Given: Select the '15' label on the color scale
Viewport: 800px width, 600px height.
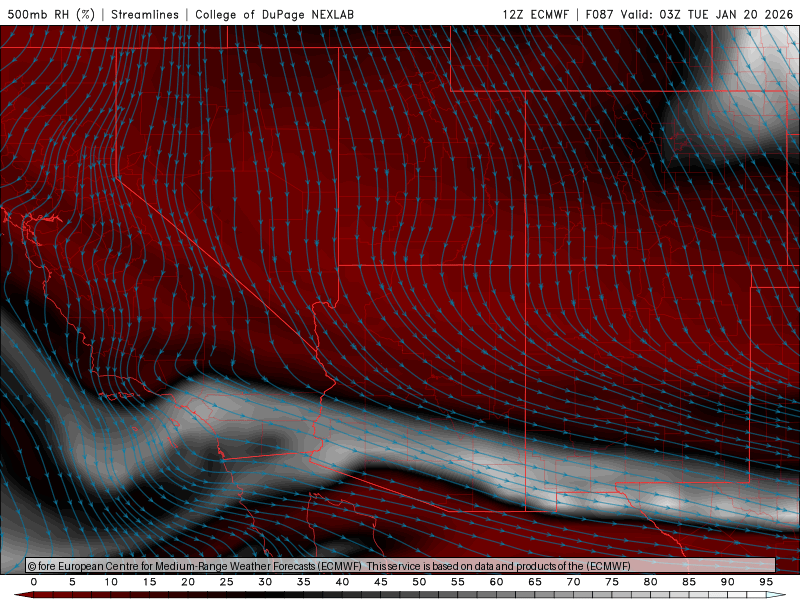Looking at the screenshot, I should click(149, 582).
